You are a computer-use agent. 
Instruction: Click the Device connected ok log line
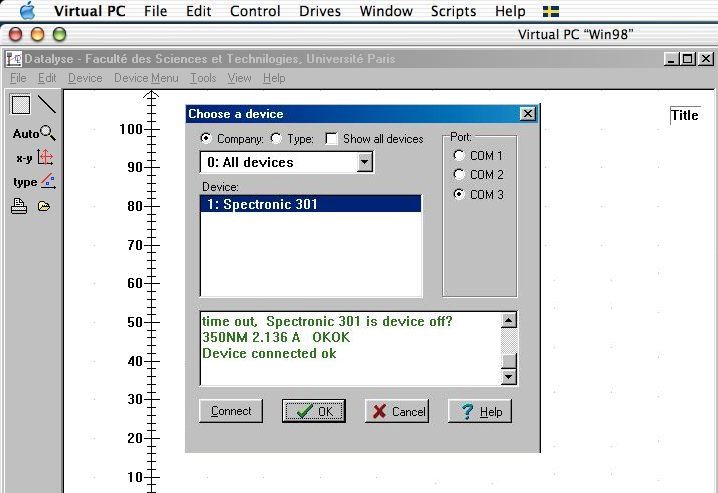(269, 353)
